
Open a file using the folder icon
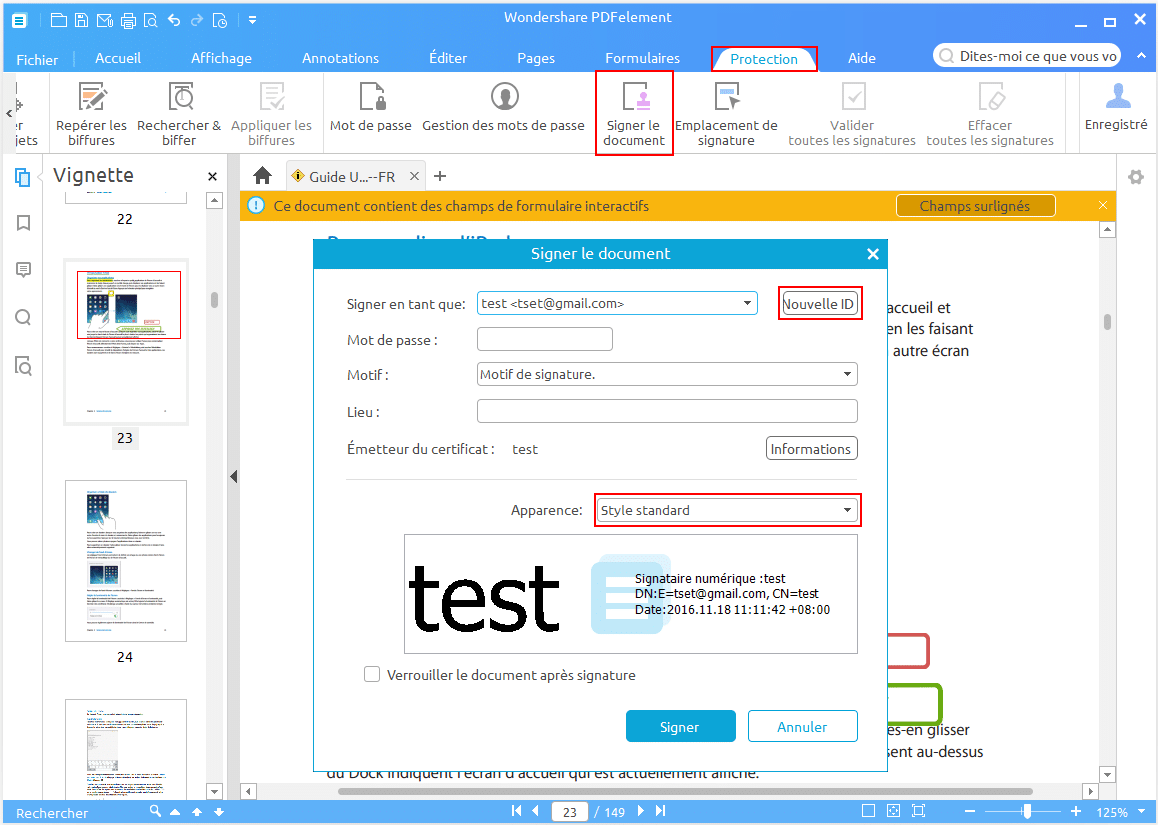58,21
